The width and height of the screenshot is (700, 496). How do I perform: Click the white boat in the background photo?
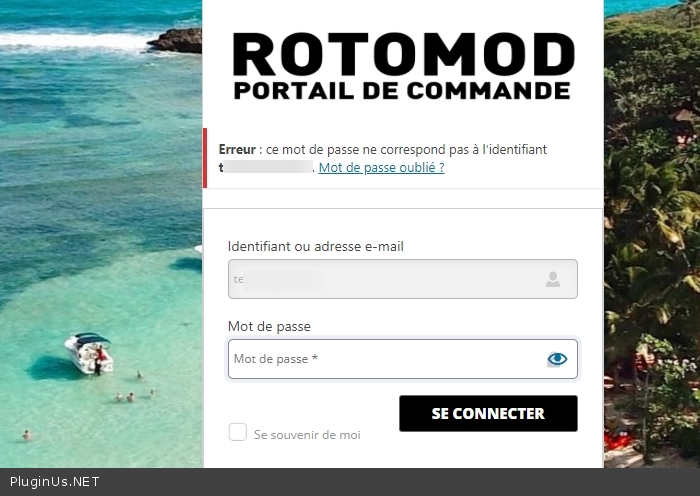[x=88, y=353]
